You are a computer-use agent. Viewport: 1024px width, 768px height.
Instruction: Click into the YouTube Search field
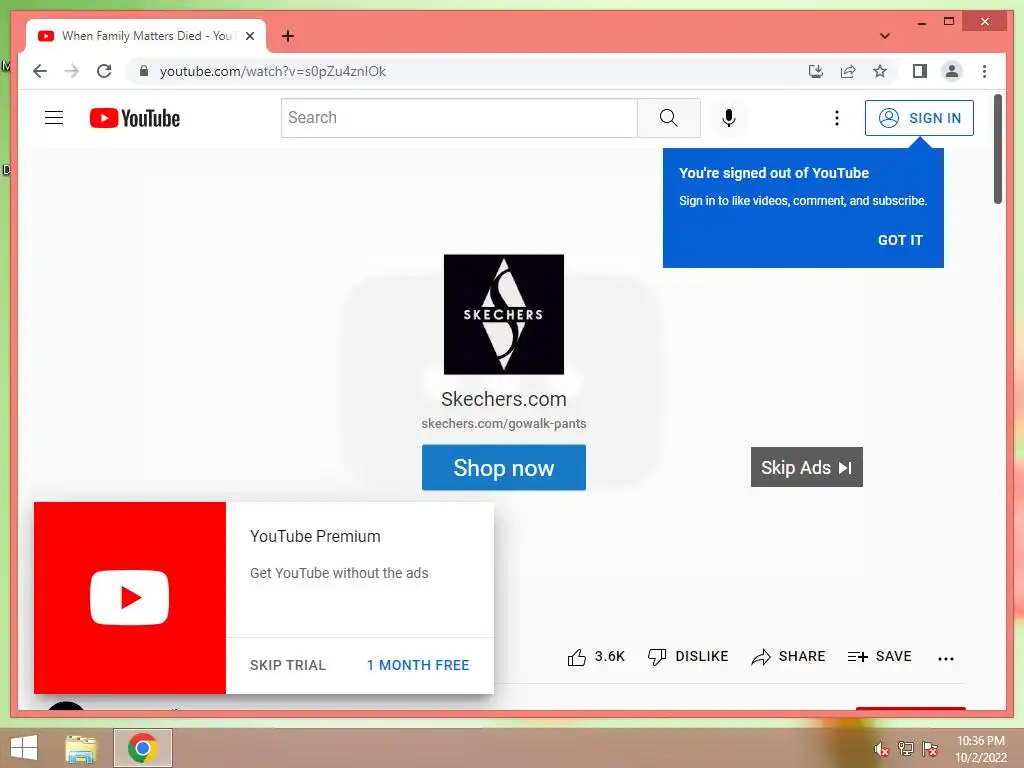459,118
